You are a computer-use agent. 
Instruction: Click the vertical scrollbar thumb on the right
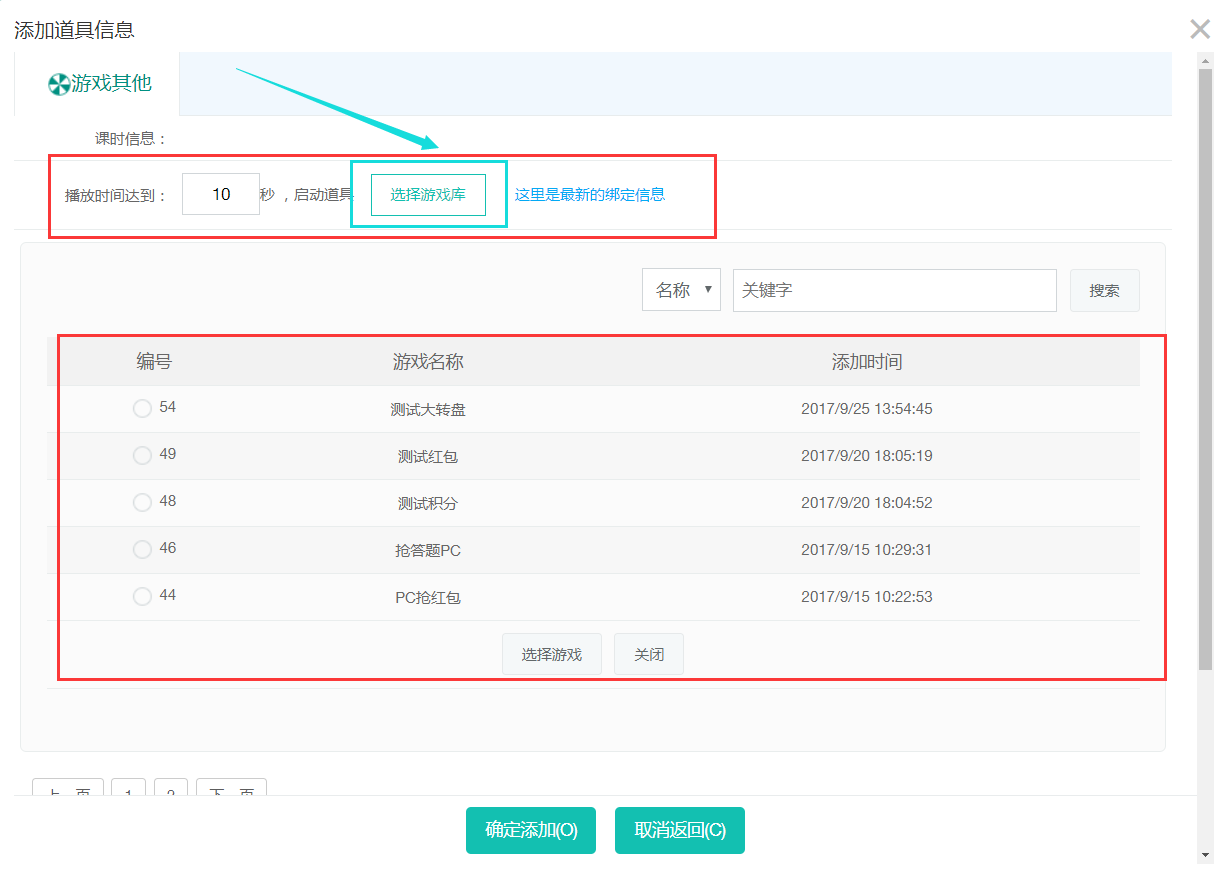pos(1205,360)
